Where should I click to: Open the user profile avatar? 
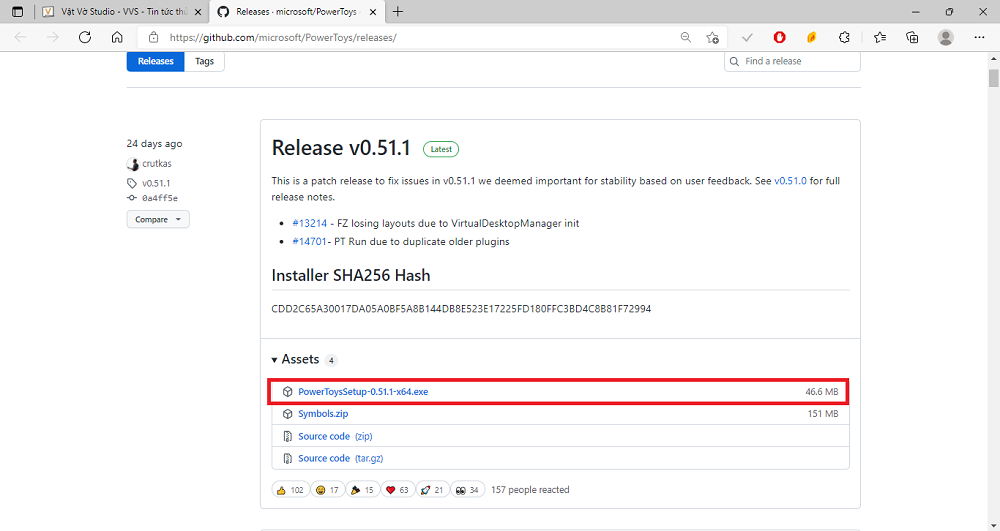pyautogui.click(x=946, y=38)
